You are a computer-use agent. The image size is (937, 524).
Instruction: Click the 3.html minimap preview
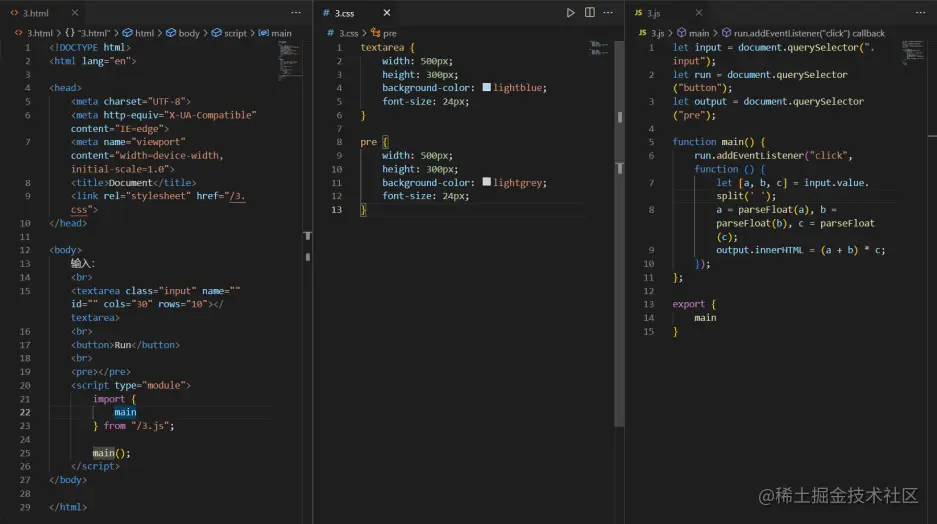pyautogui.click(x=289, y=60)
